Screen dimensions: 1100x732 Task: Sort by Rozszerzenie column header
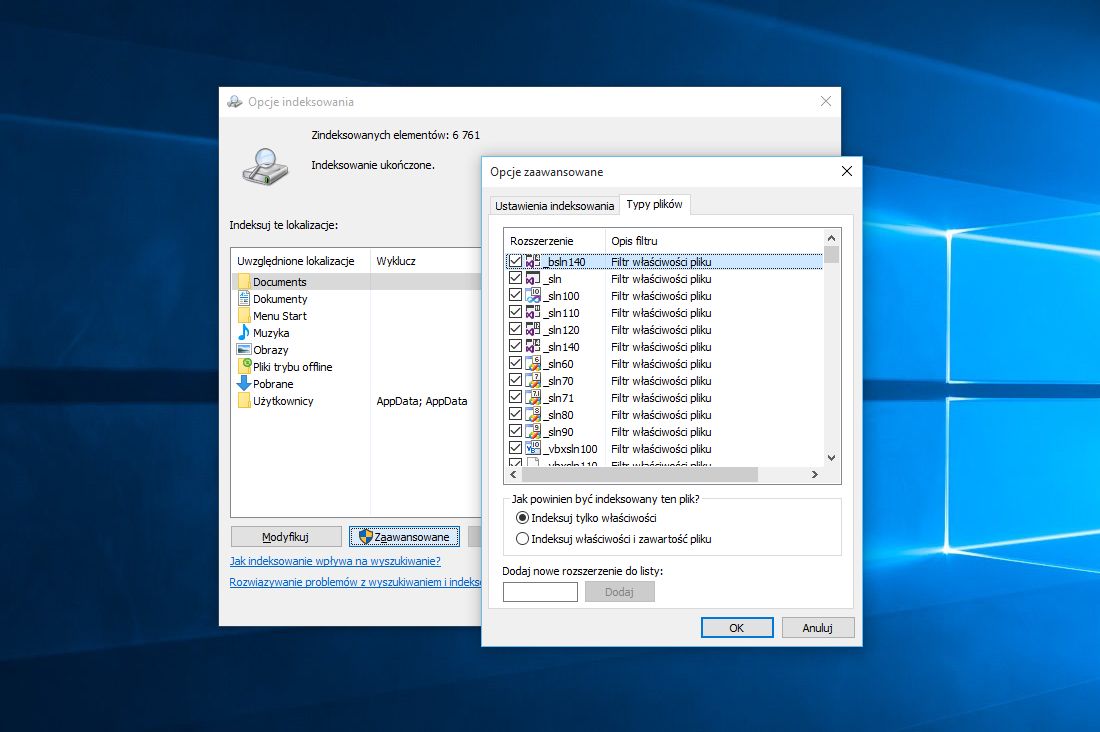pyautogui.click(x=555, y=241)
